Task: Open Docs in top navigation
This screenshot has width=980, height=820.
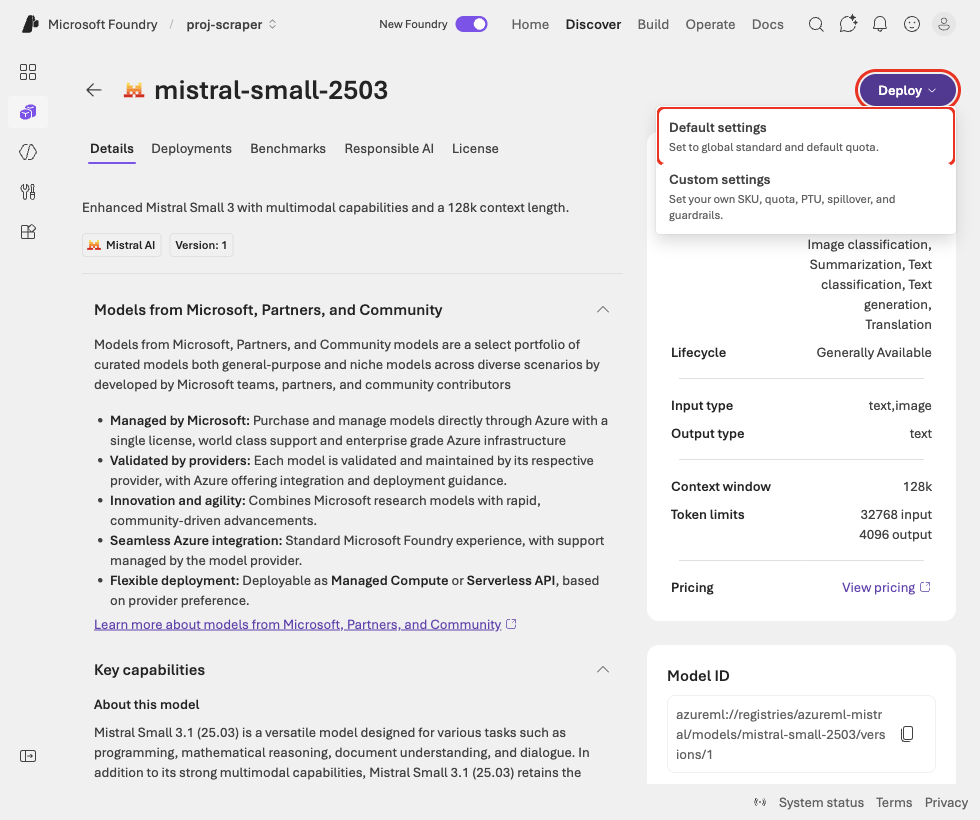Action: pos(768,24)
